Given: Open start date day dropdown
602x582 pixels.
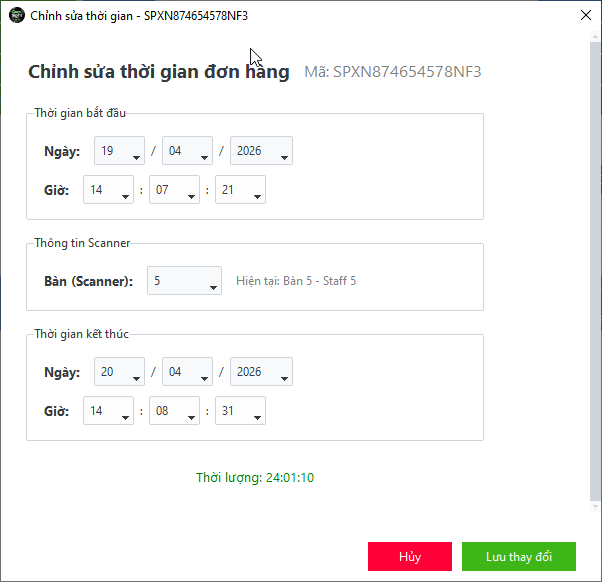Looking at the screenshot, I should [119, 152].
